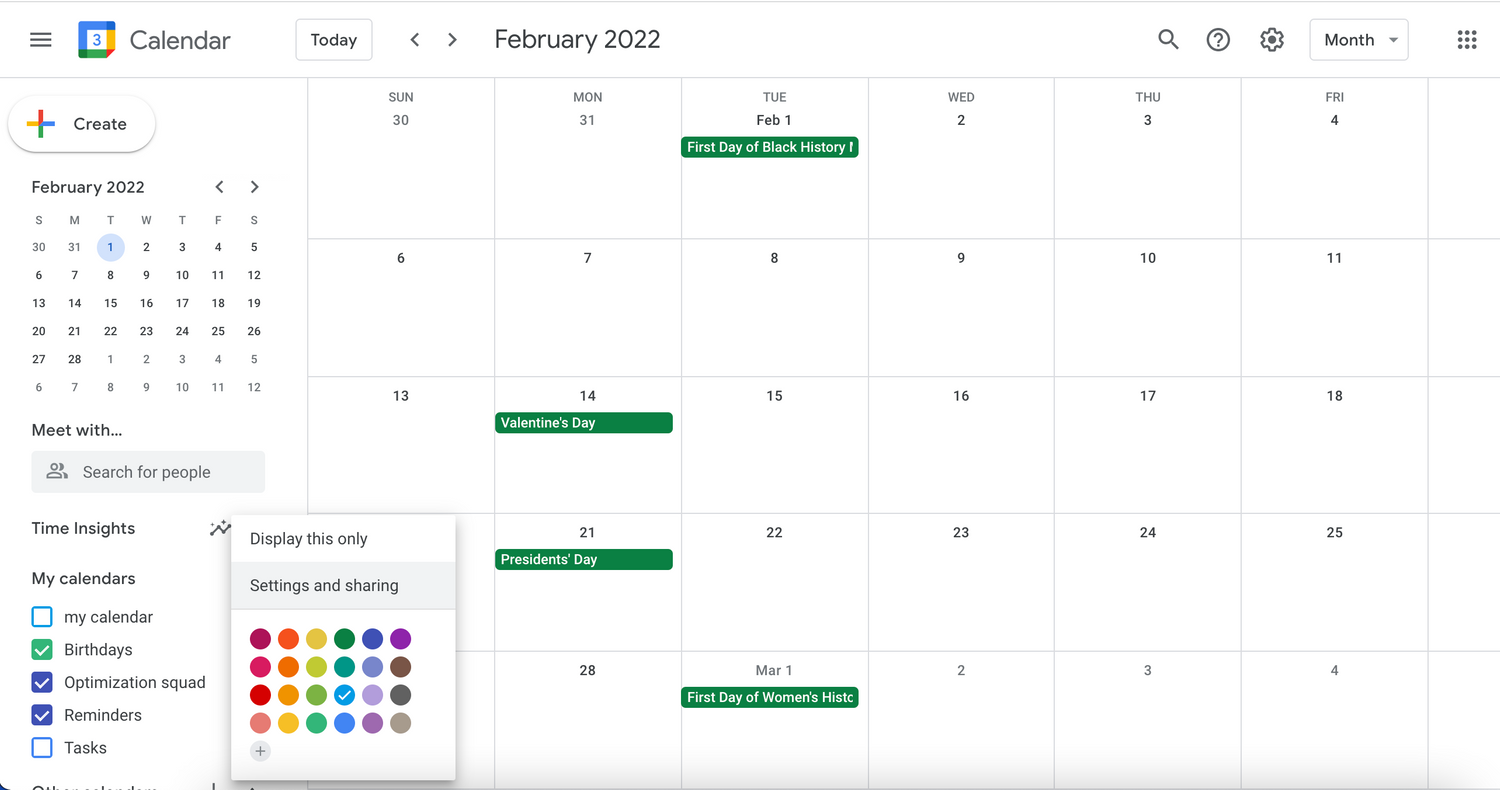This screenshot has height=790, width=1500.
Task: Open the Month view dropdown
Action: coord(1358,39)
